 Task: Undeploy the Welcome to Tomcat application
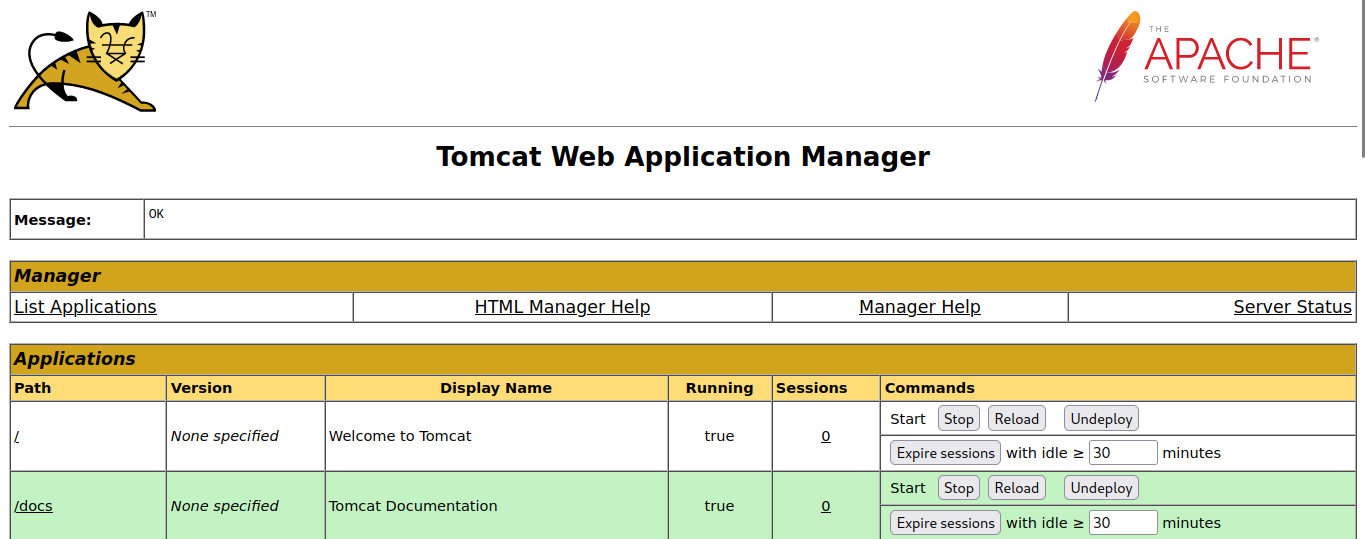(1101, 419)
